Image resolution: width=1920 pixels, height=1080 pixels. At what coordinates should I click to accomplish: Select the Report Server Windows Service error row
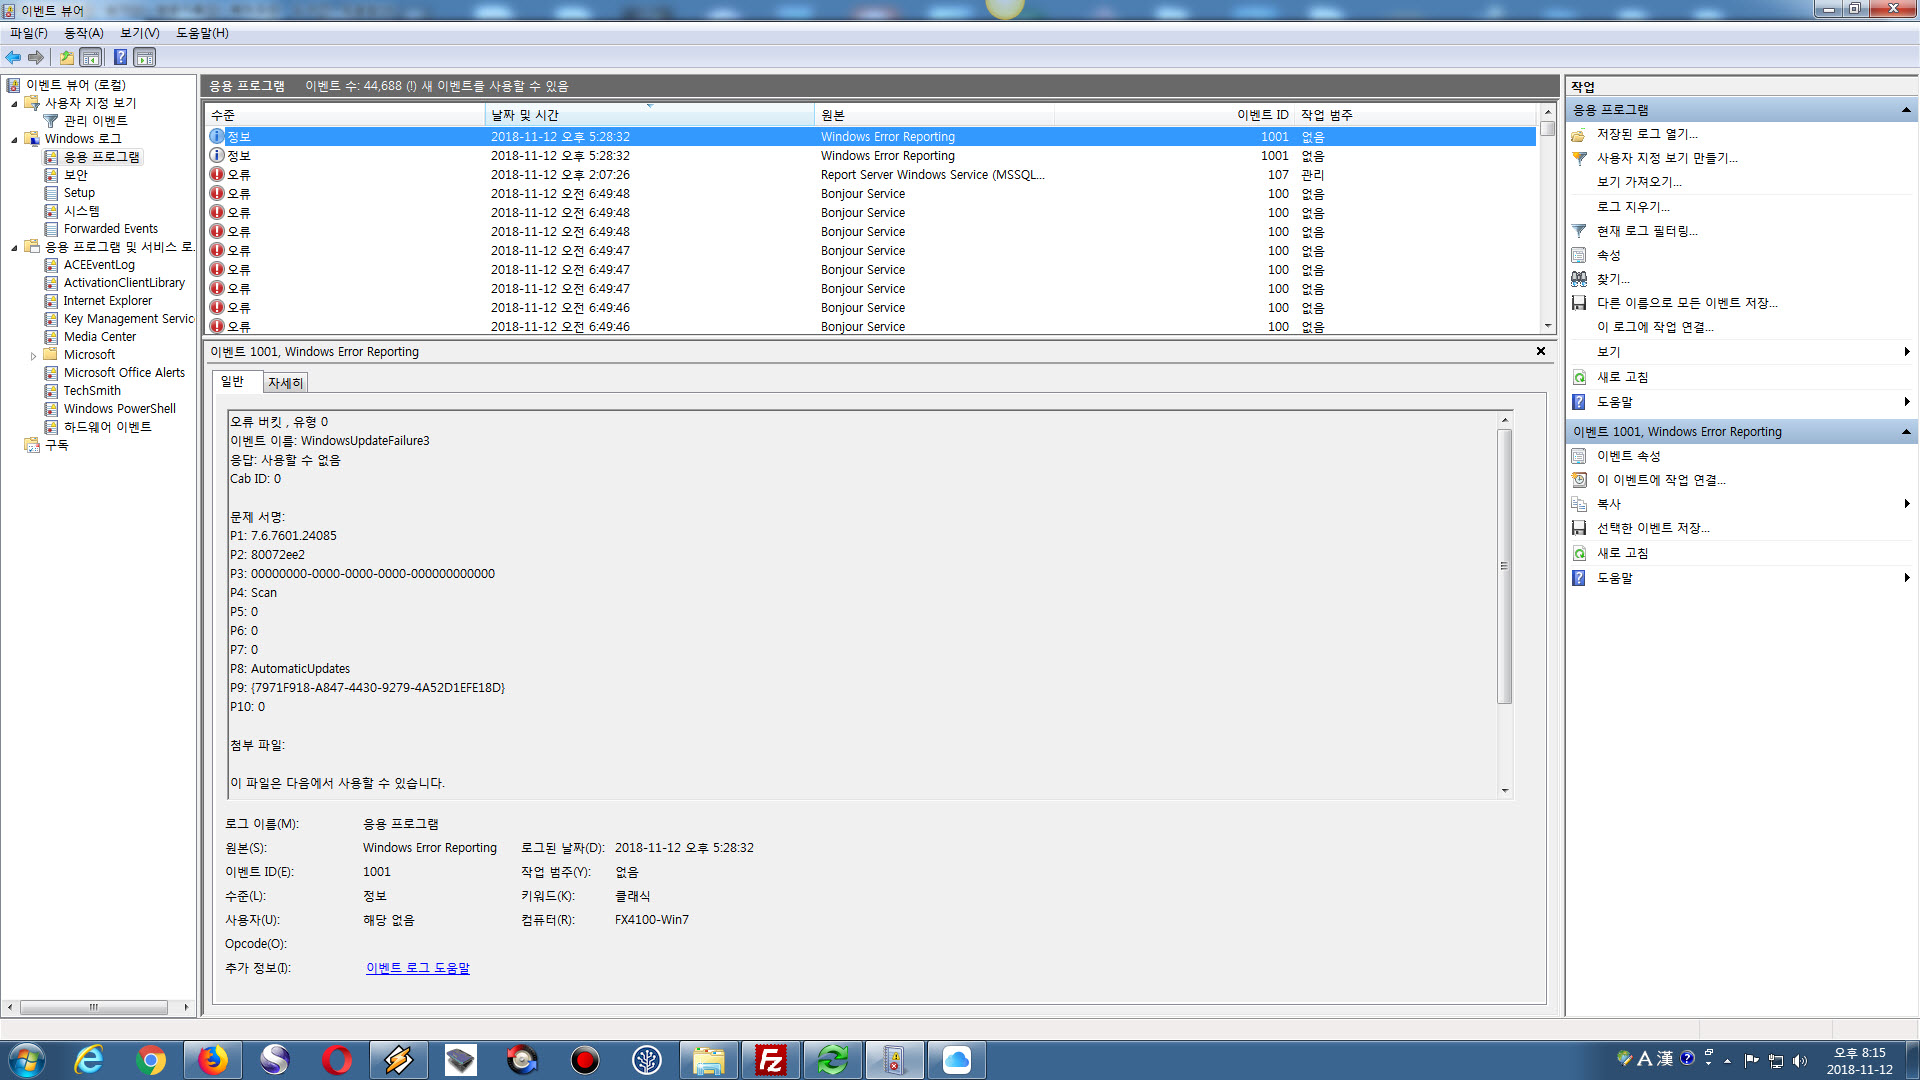coord(870,175)
